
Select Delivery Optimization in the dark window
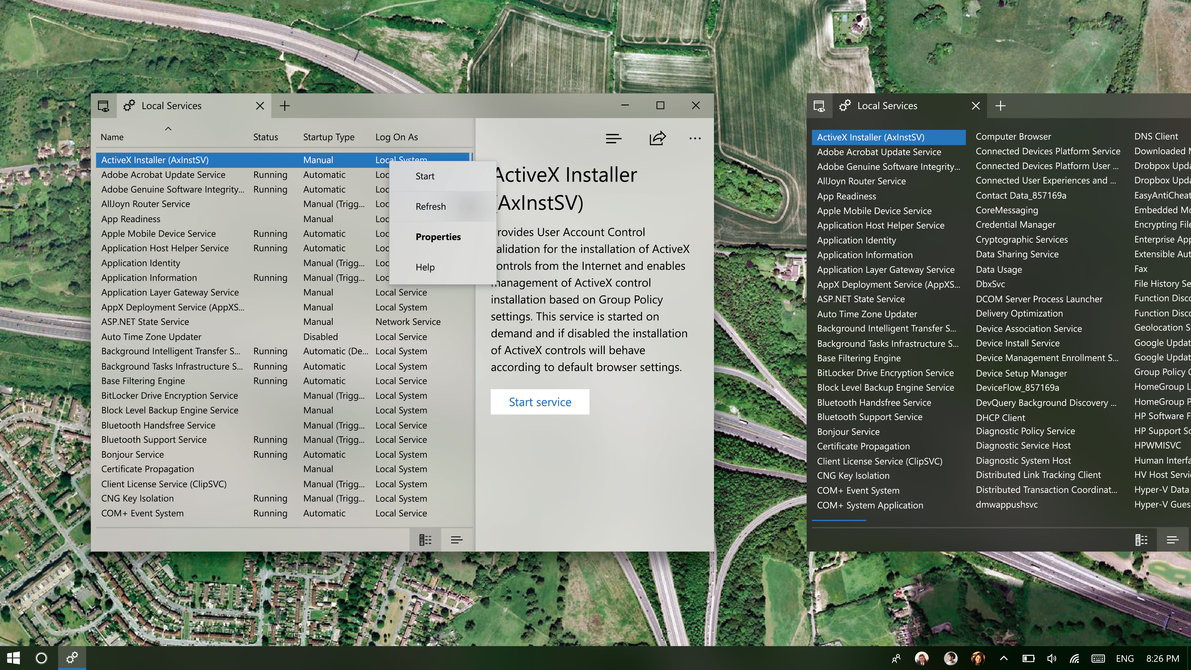[1019, 313]
